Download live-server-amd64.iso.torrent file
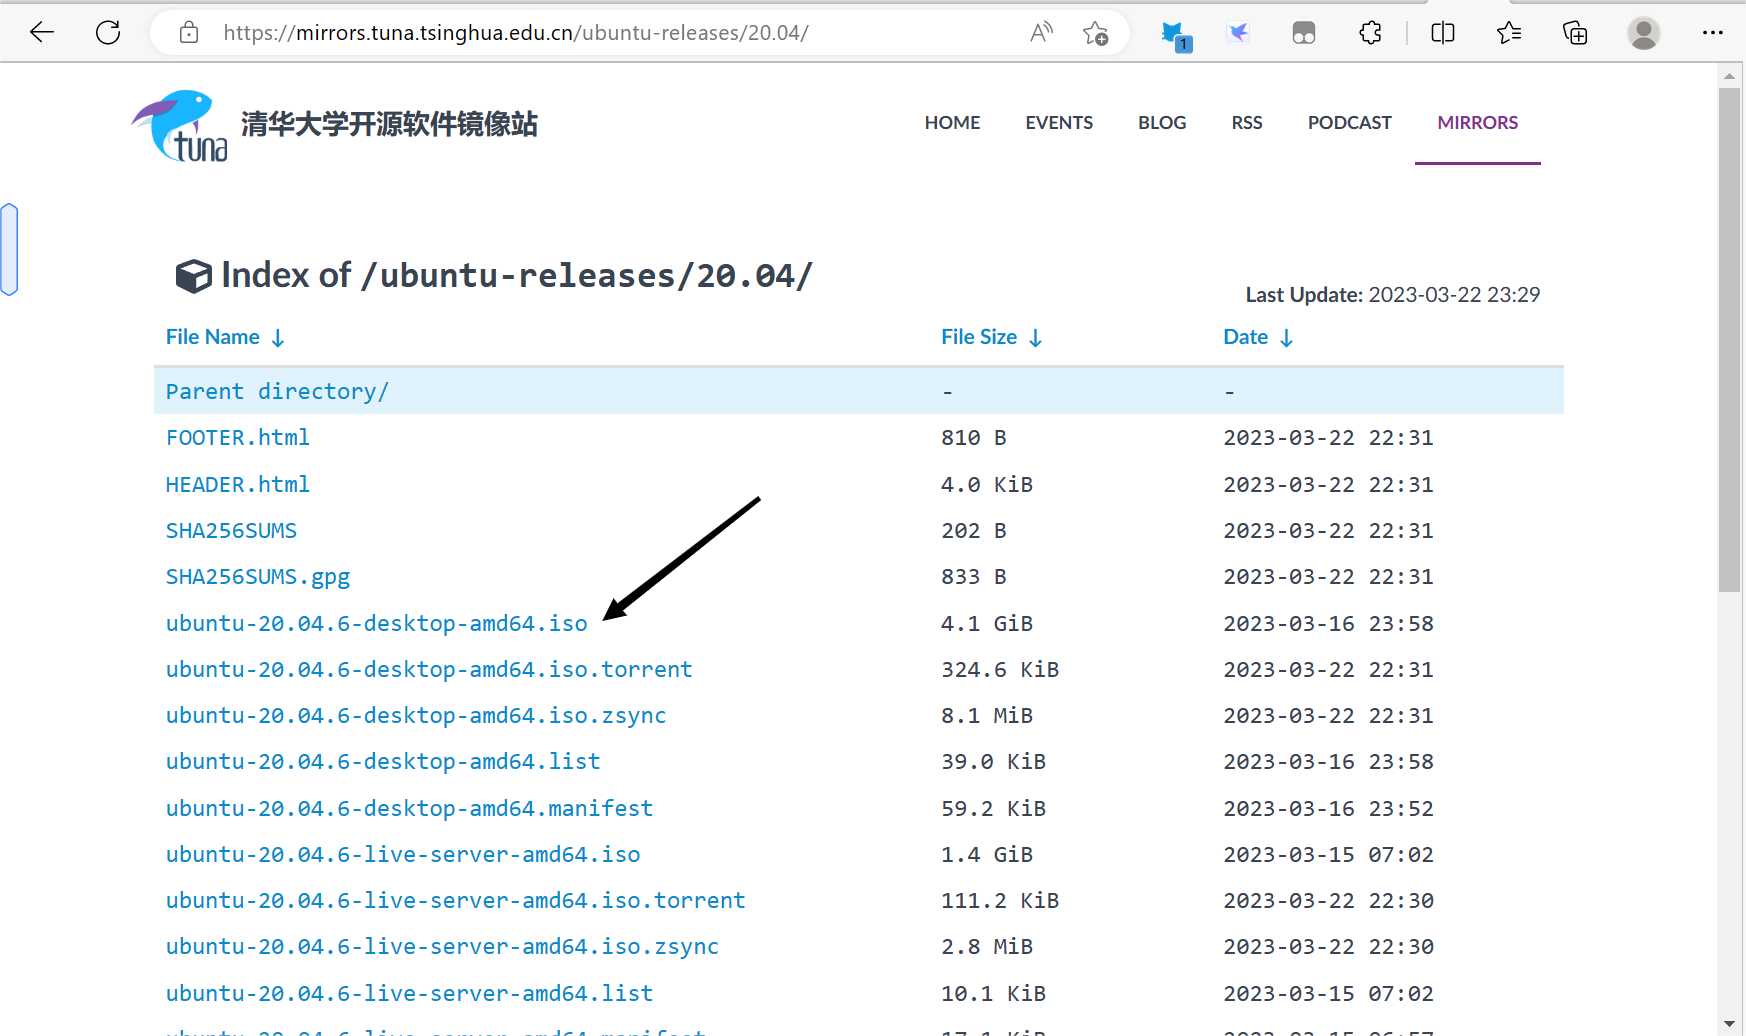This screenshot has width=1746, height=1036. (456, 900)
